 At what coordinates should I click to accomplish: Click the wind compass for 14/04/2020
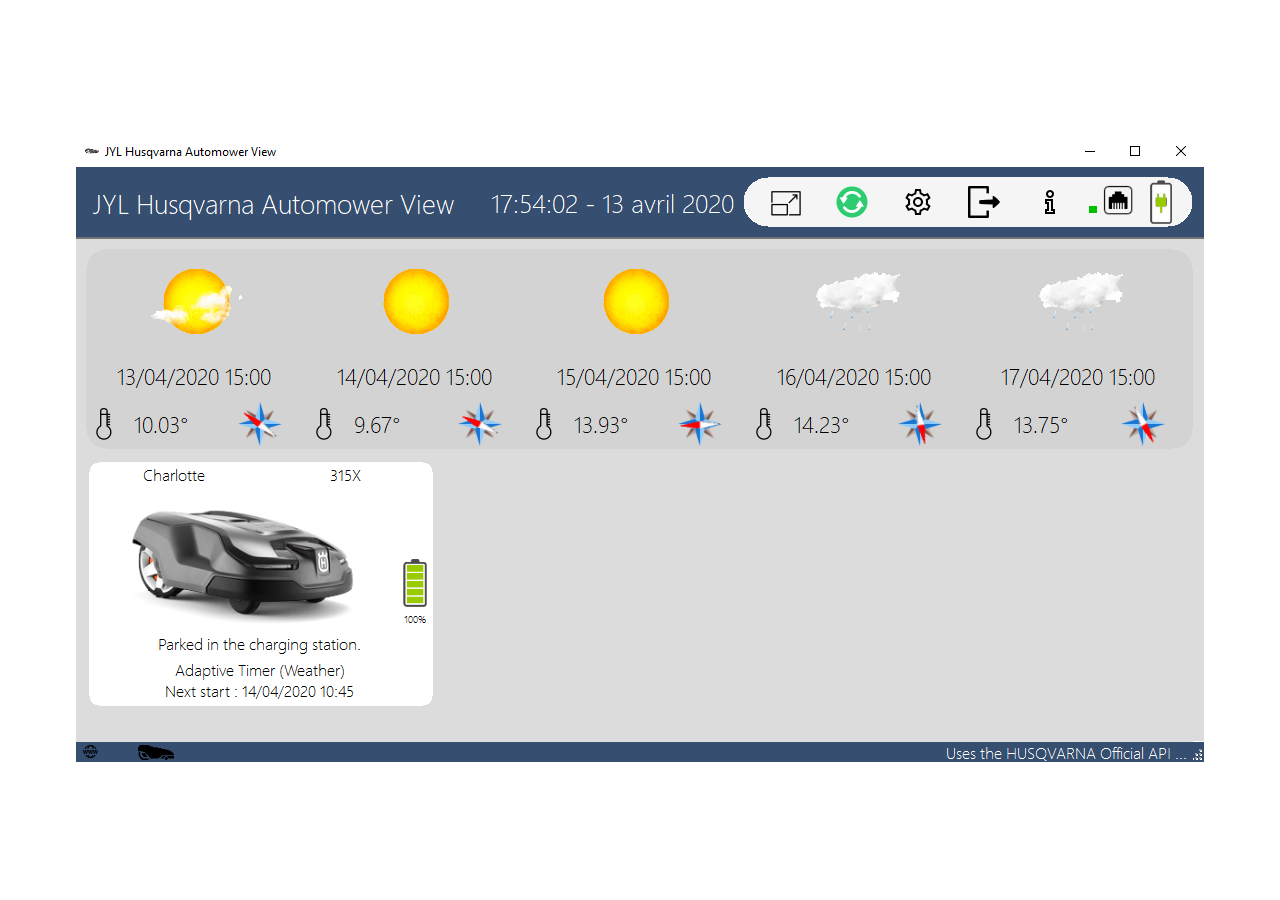pos(480,424)
